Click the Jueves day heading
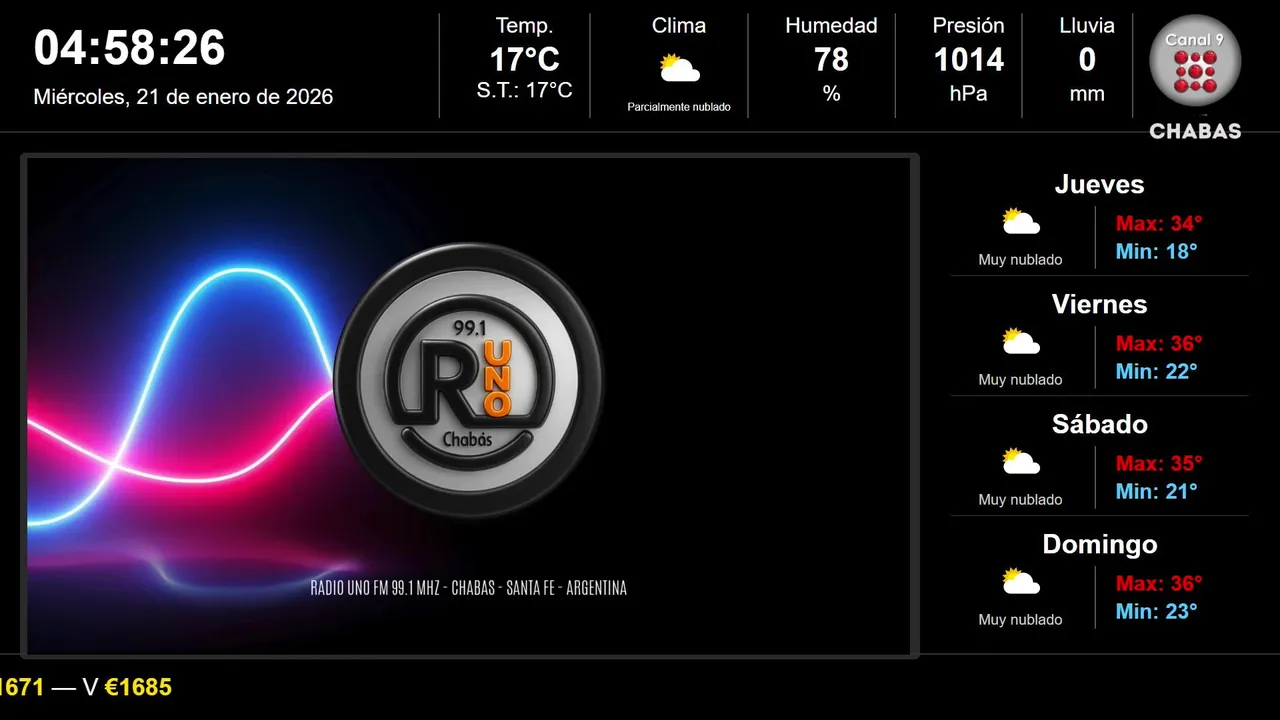This screenshot has width=1280, height=720. (x=1099, y=184)
